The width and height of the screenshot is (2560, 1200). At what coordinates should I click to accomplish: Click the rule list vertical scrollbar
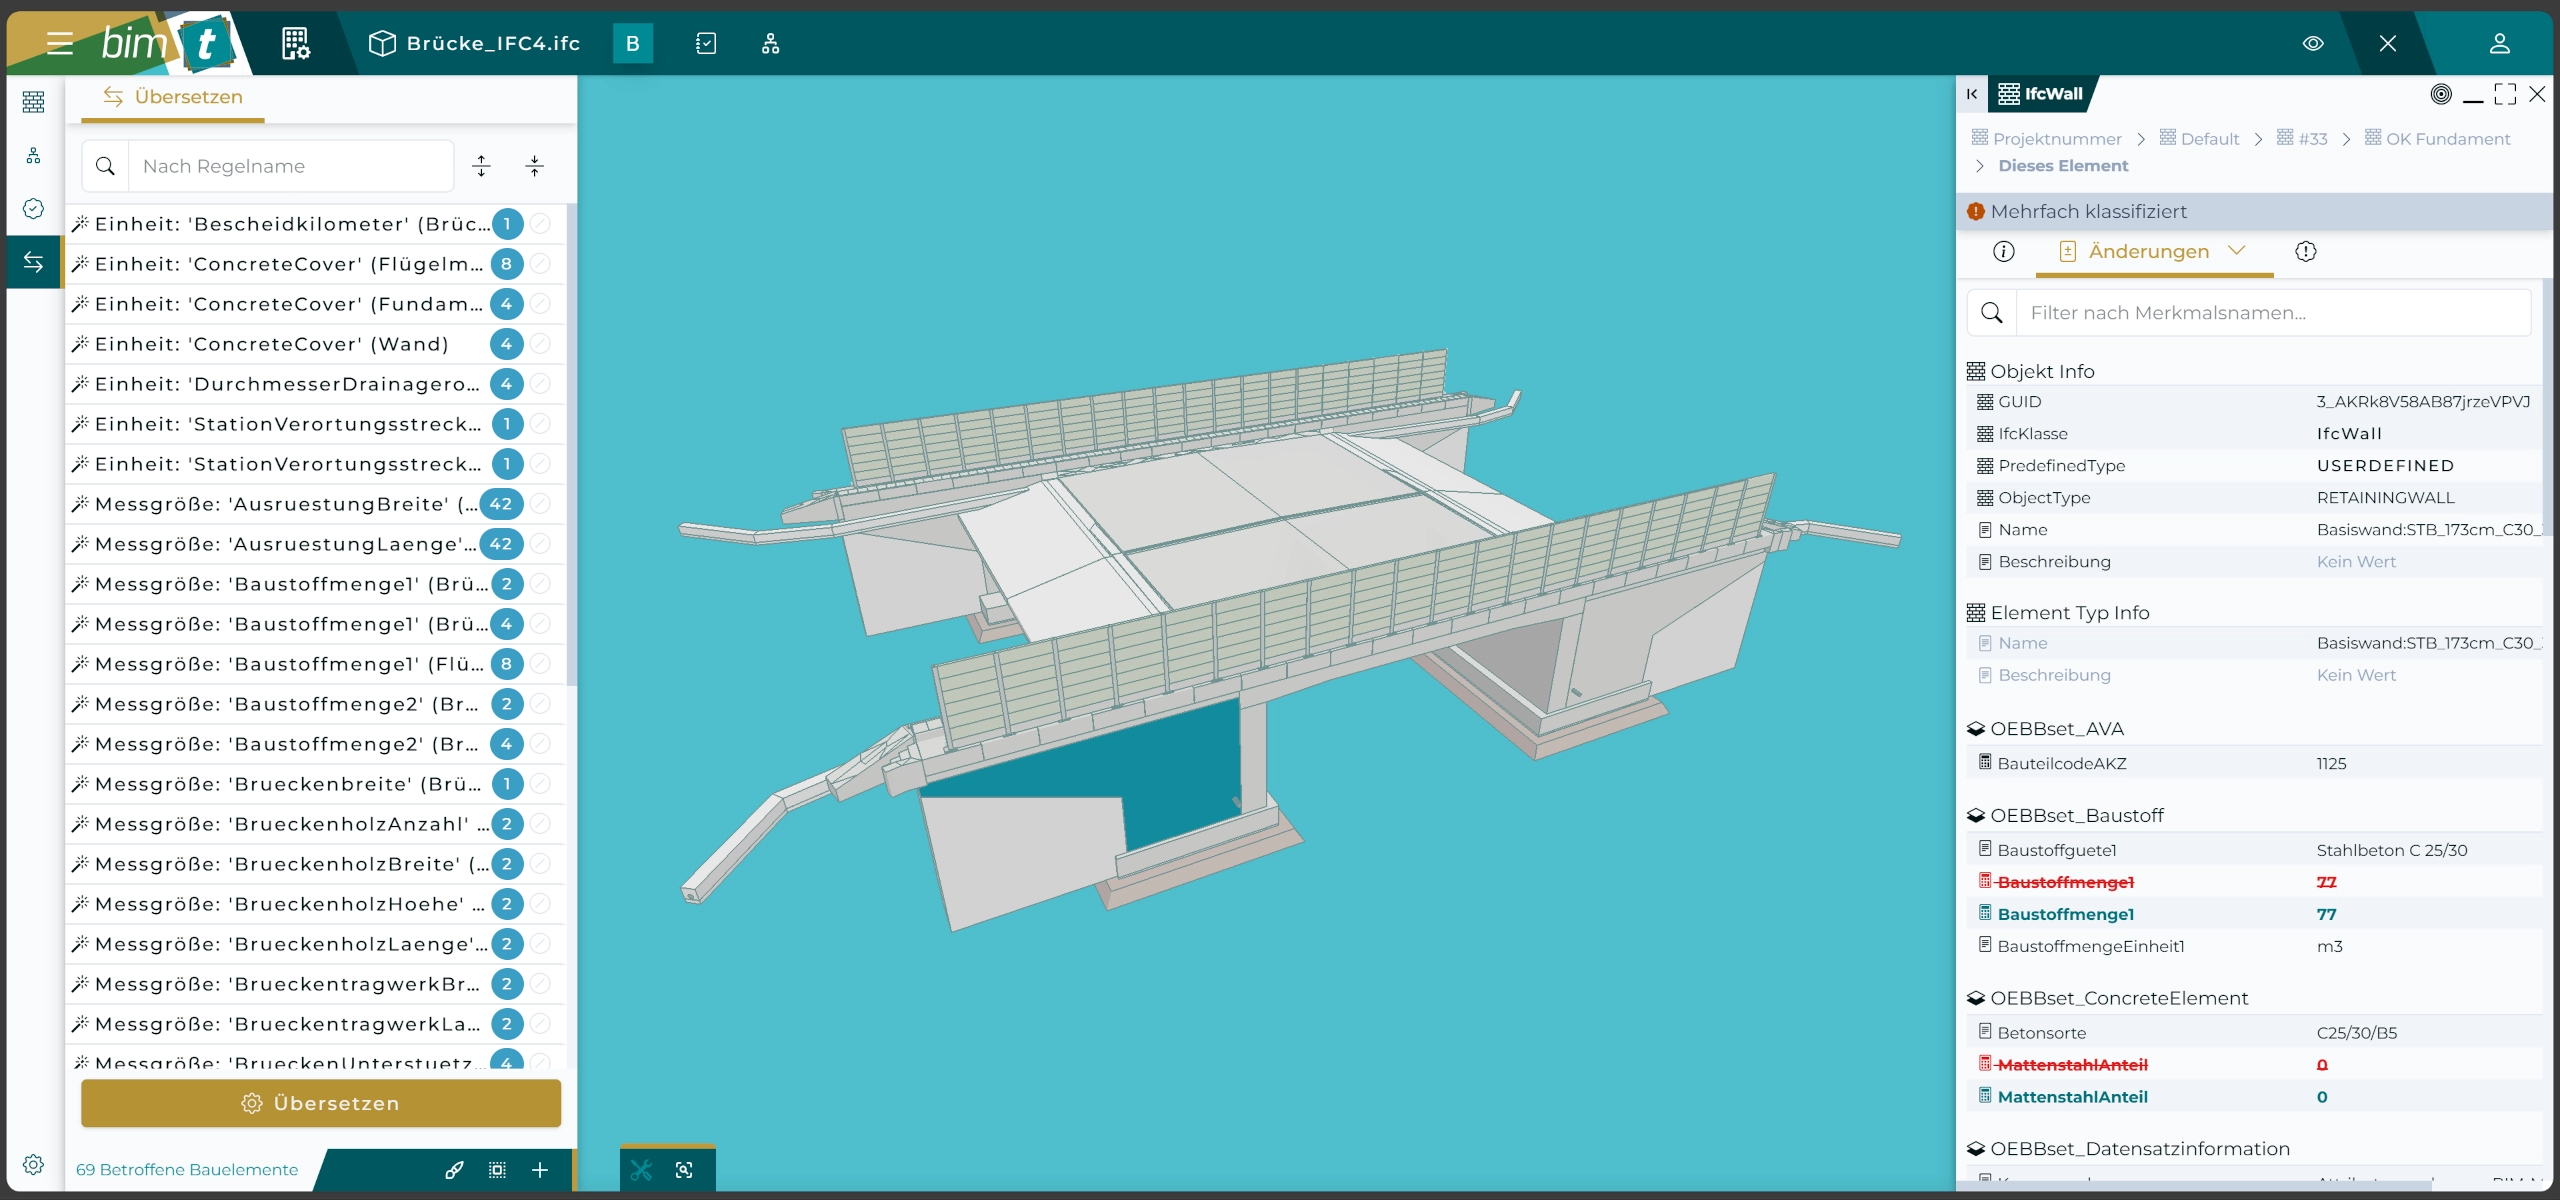571,445
